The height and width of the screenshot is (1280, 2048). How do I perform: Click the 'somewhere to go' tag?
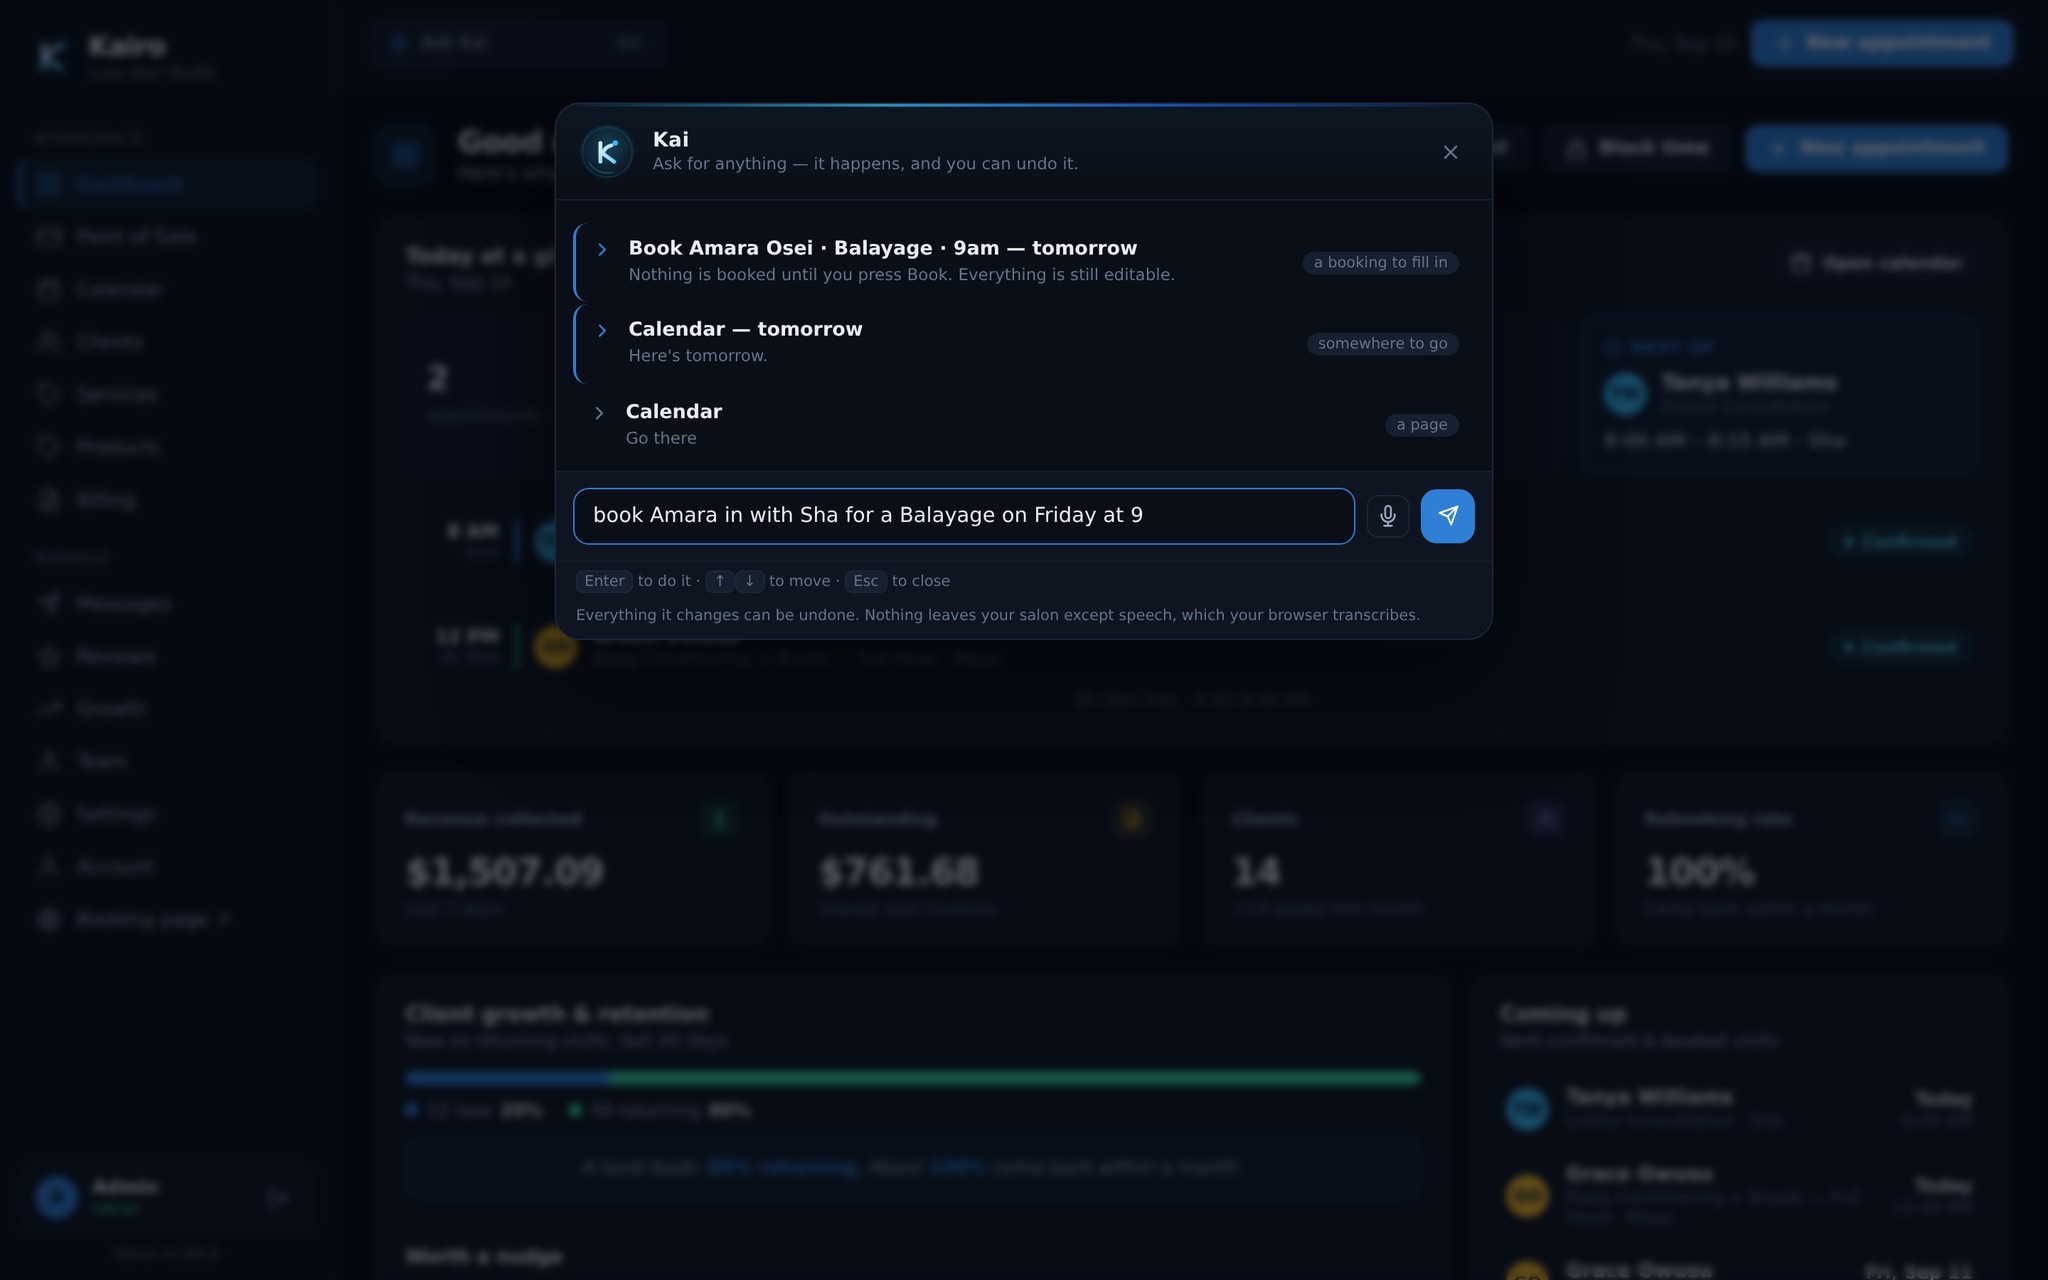pos(1382,343)
